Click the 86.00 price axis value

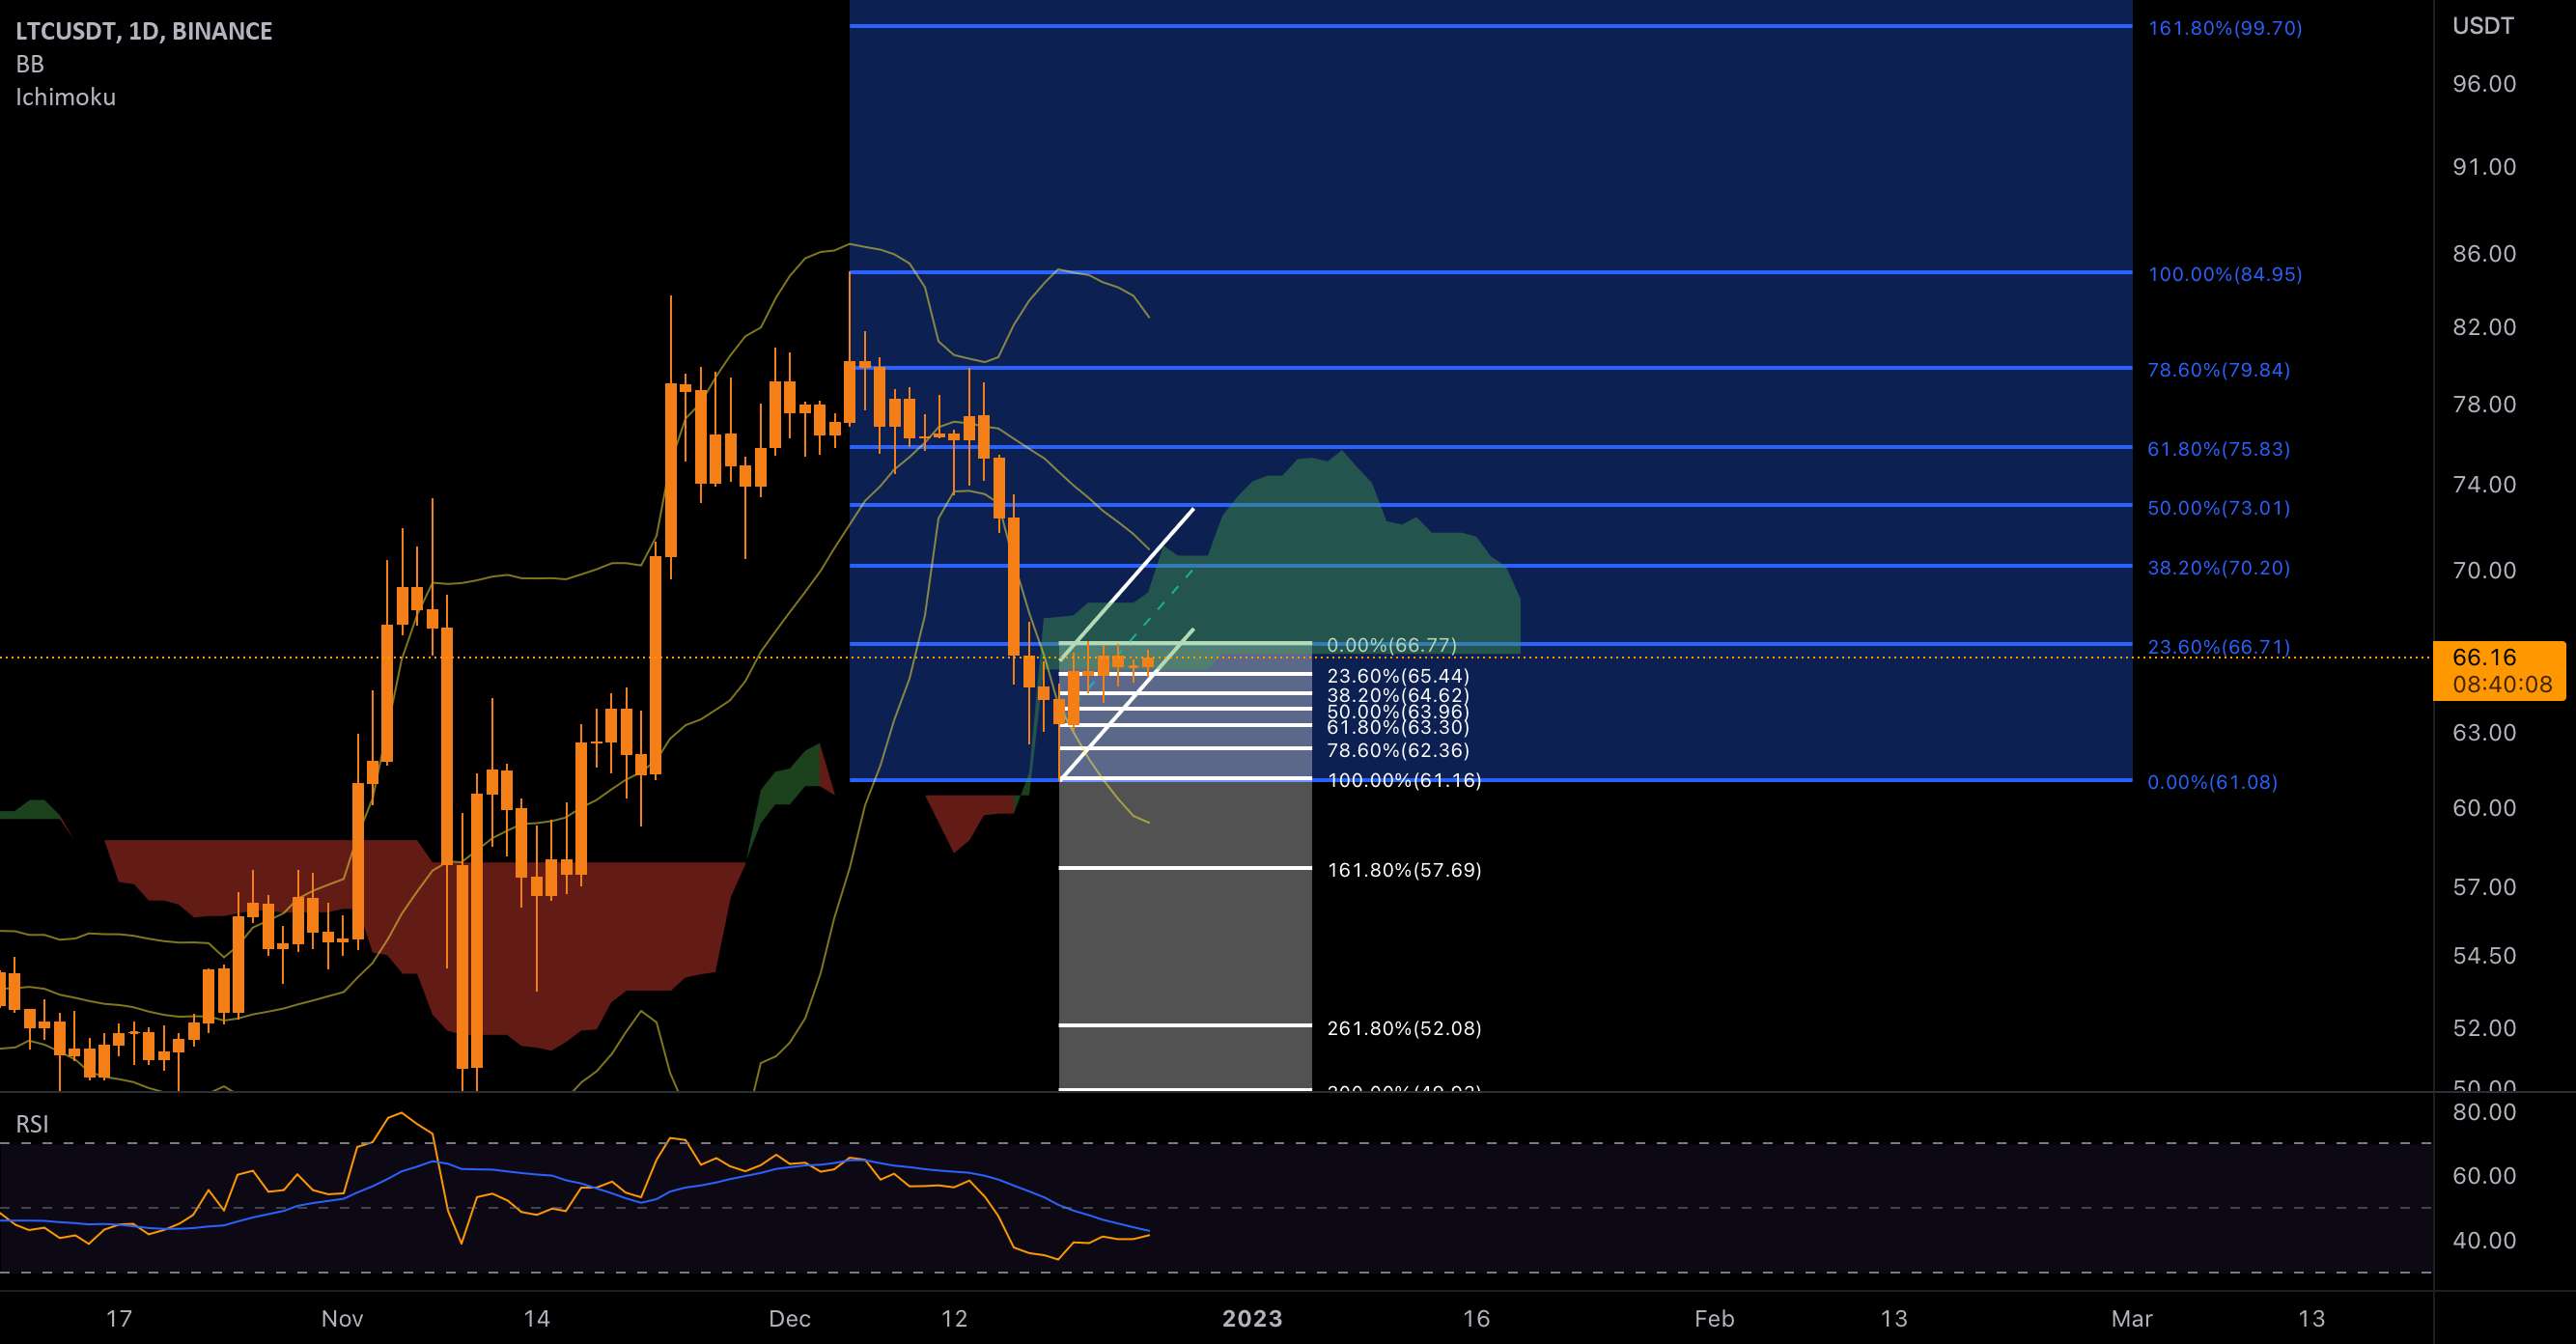click(x=2484, y=254)
